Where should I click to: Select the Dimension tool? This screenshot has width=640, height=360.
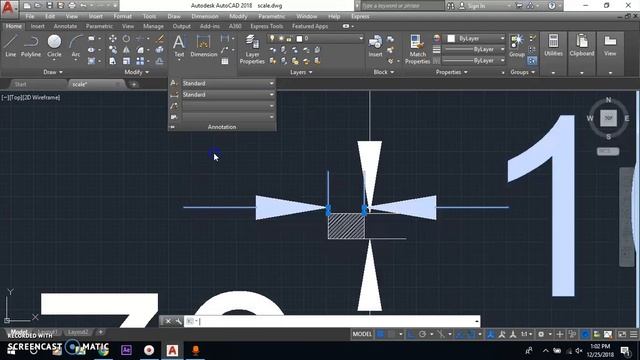click(x=204, y=46)
